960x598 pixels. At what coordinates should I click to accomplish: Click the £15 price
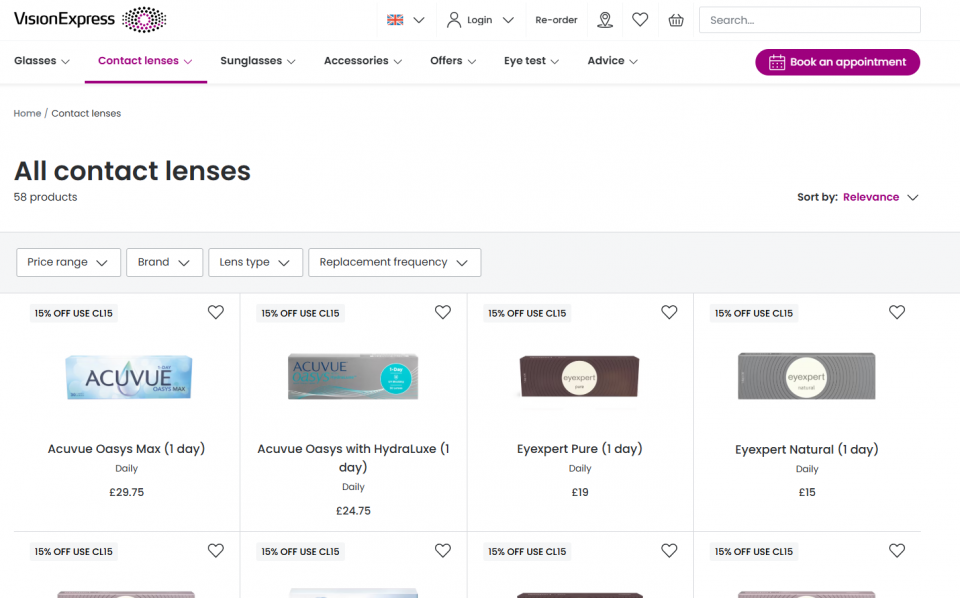pos(807,492)
